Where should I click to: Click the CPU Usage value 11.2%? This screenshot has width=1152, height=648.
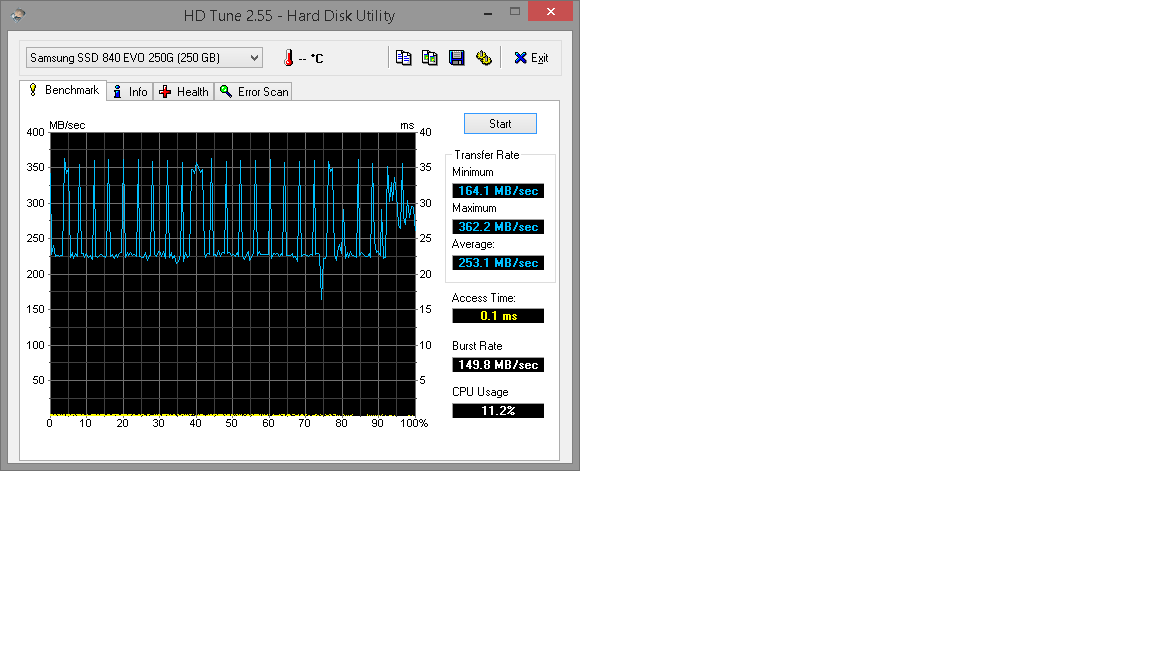tap(498, 411)
